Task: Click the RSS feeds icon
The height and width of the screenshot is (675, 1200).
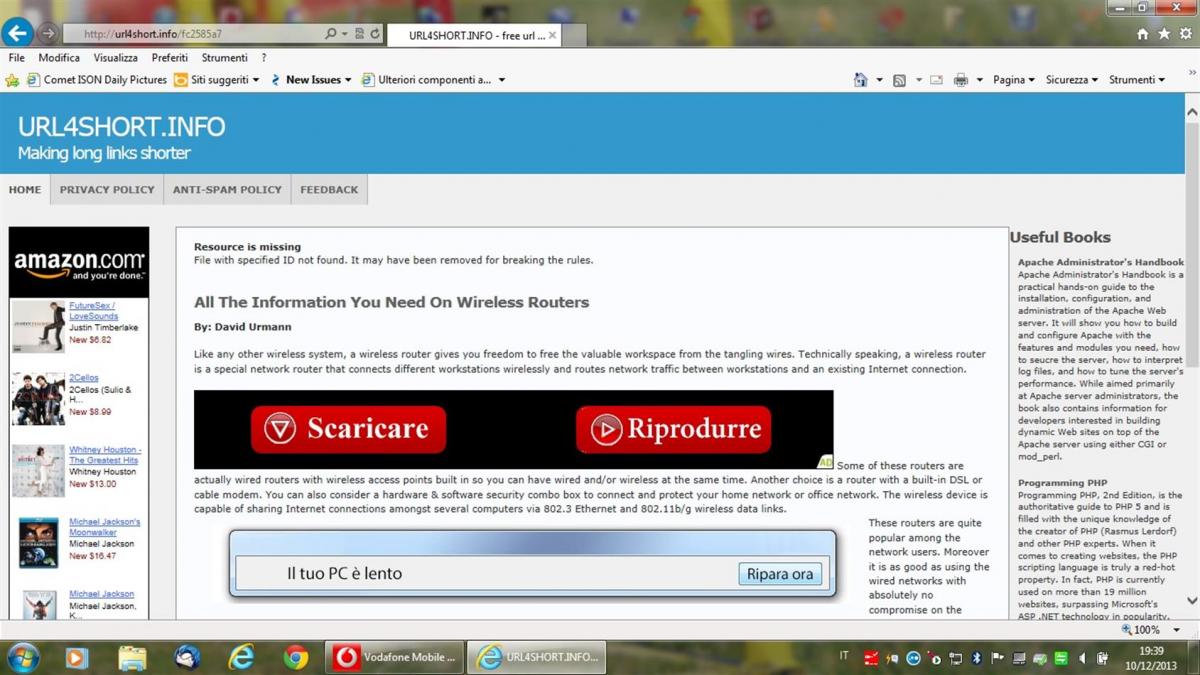Action: coord(899,80)
